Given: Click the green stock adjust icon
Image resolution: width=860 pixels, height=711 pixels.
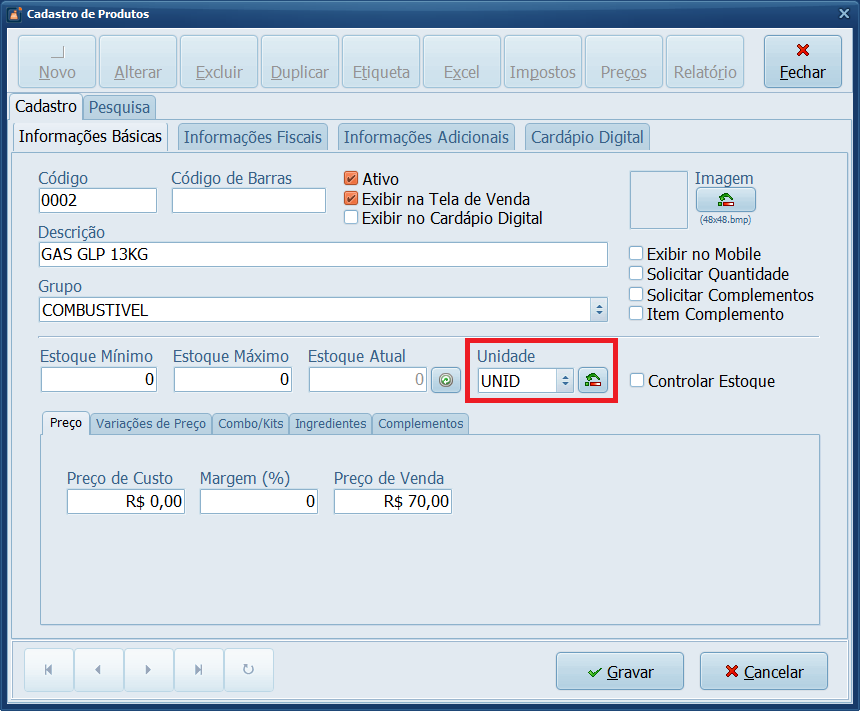Looking at the screenshot, I should coord(446,380).
